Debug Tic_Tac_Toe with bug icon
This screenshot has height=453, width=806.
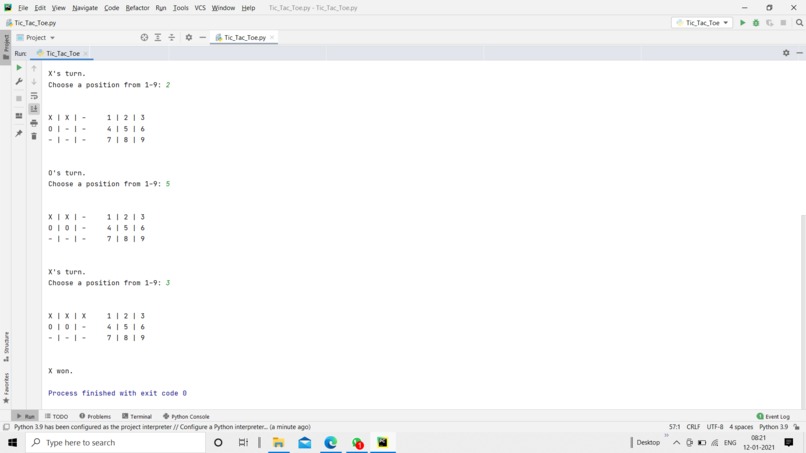click(756, 23)
